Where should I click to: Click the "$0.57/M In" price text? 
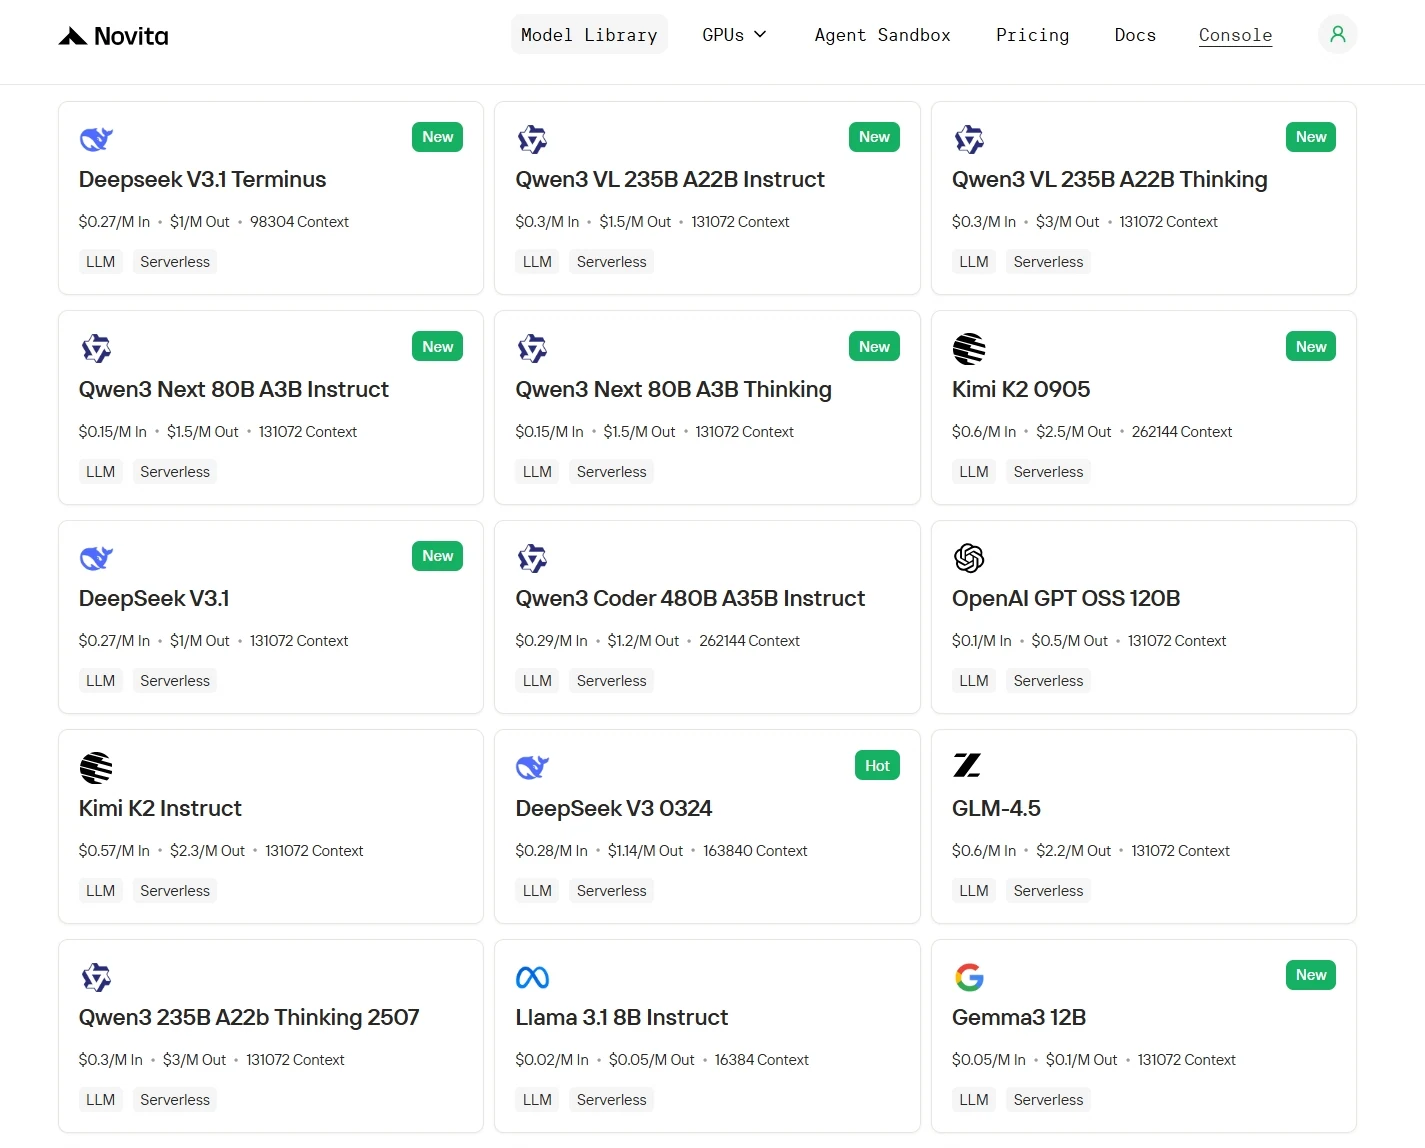[x=114, y=851]
